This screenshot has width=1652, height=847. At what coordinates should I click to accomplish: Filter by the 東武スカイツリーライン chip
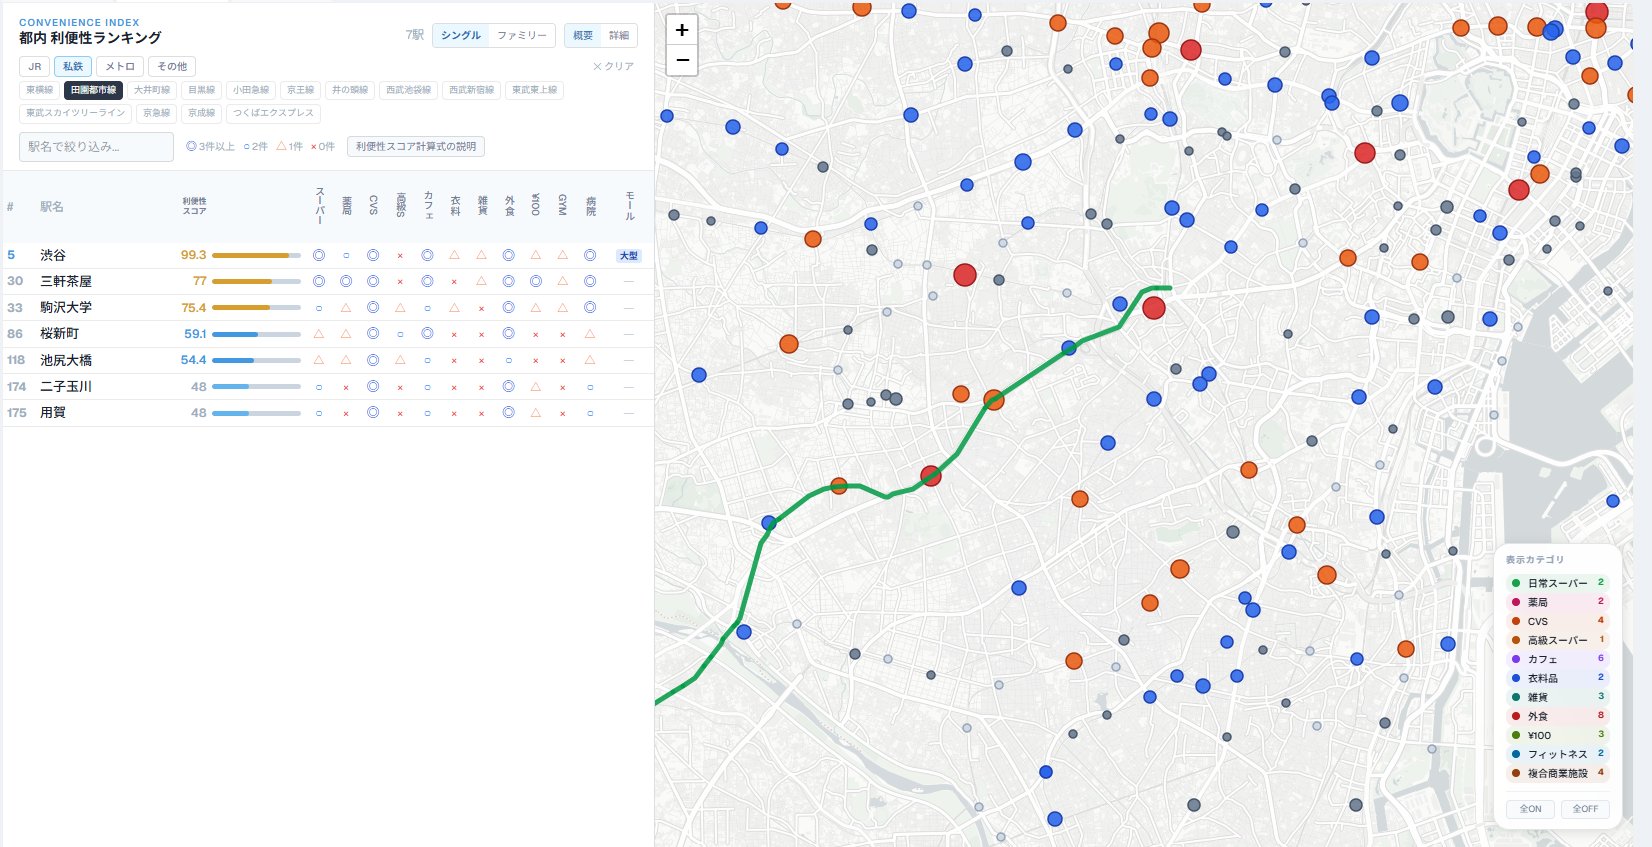76,113
